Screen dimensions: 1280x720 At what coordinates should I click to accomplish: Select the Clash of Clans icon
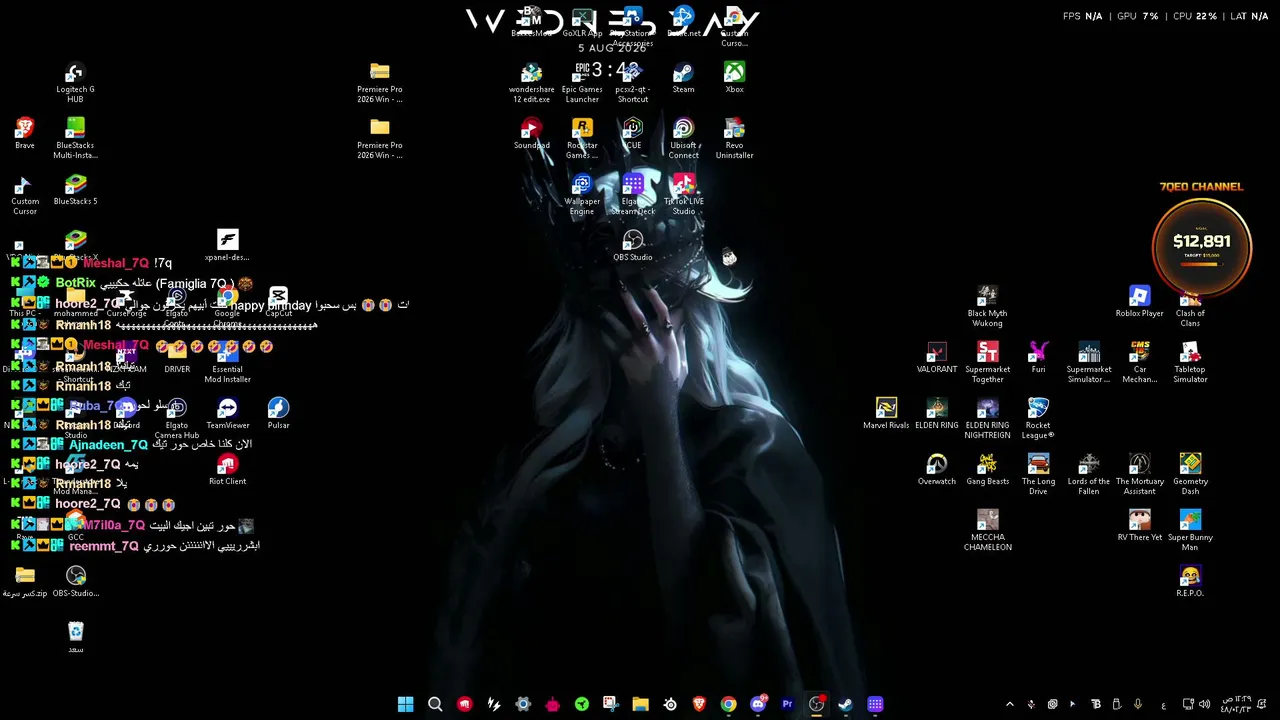1190,306
